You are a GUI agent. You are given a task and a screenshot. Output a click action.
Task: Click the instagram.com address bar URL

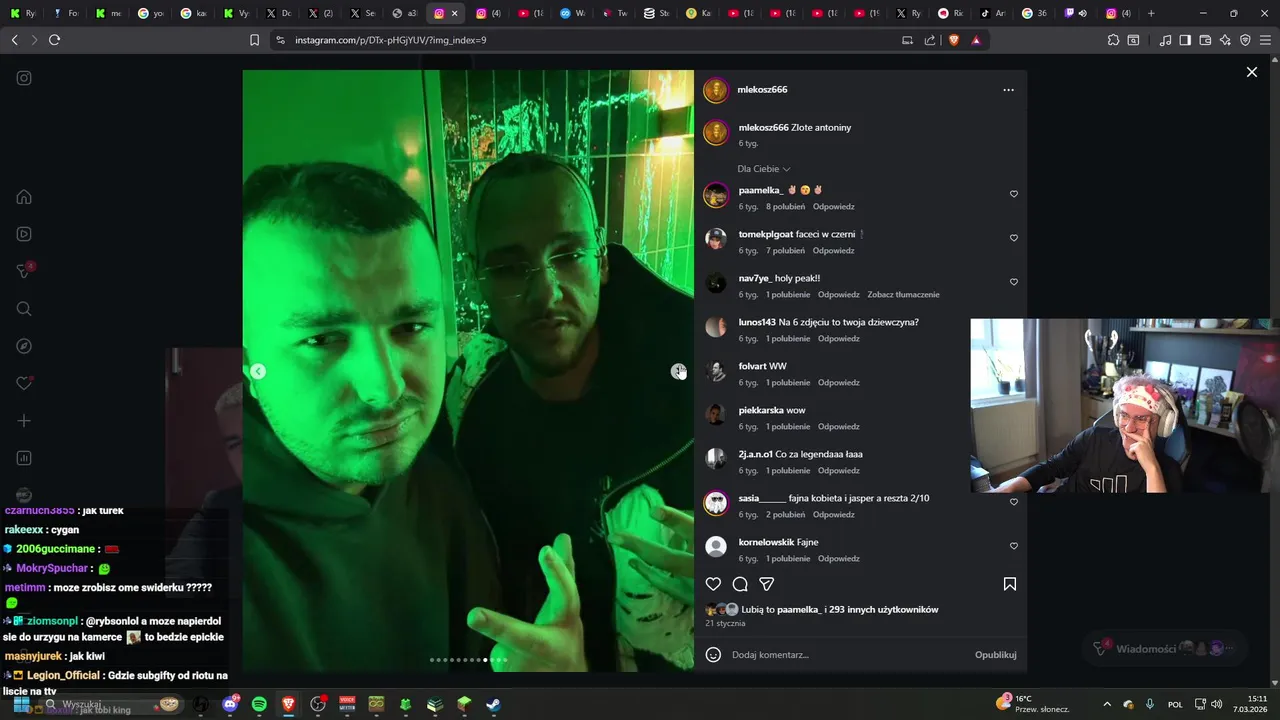click(x=390, y=40)
